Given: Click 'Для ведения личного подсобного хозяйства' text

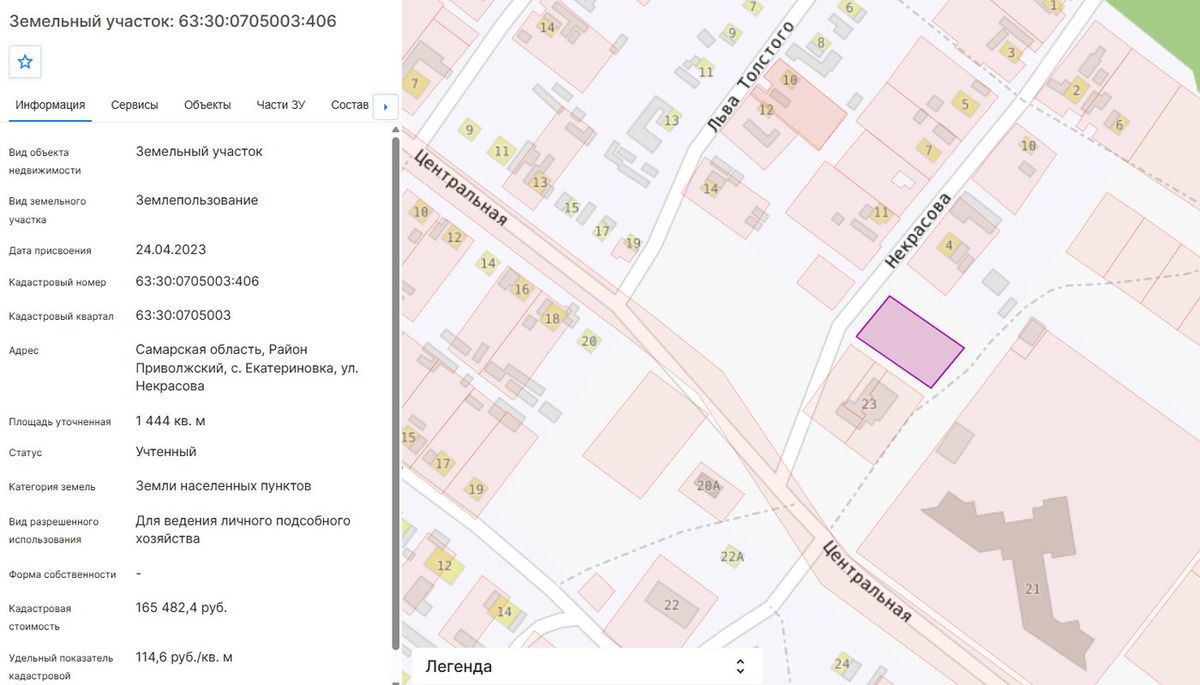Looking at the screenshot, I should click(243, 529).
